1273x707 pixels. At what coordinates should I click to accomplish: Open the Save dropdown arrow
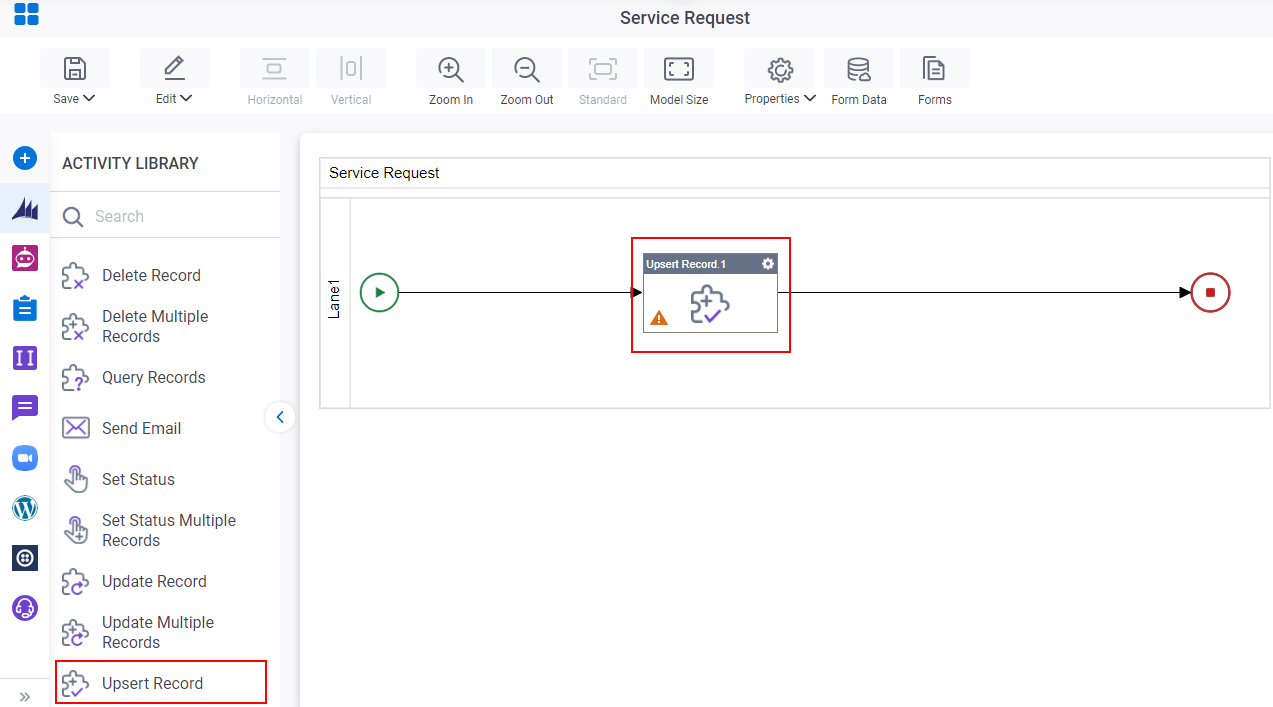coord(89,99)
